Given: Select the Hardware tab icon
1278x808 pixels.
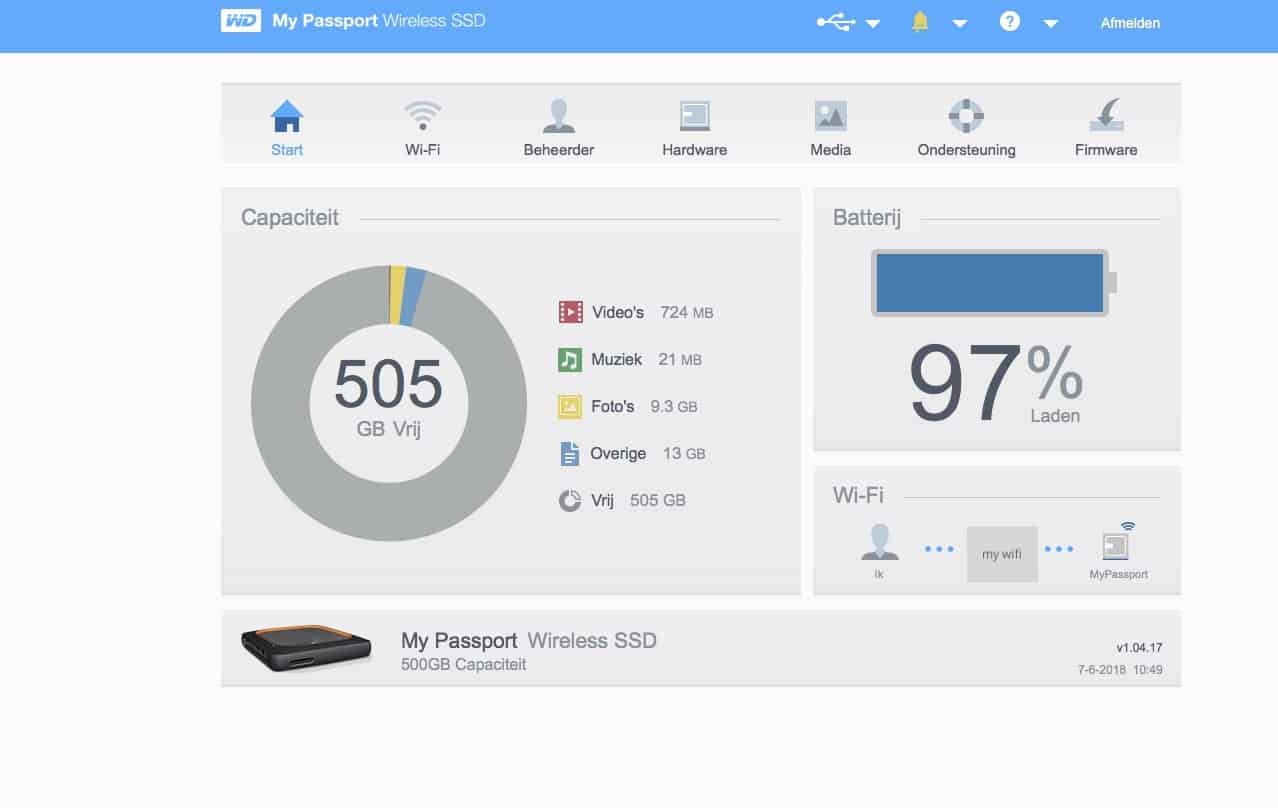Looking at the screenshot, I should (694, 118).
